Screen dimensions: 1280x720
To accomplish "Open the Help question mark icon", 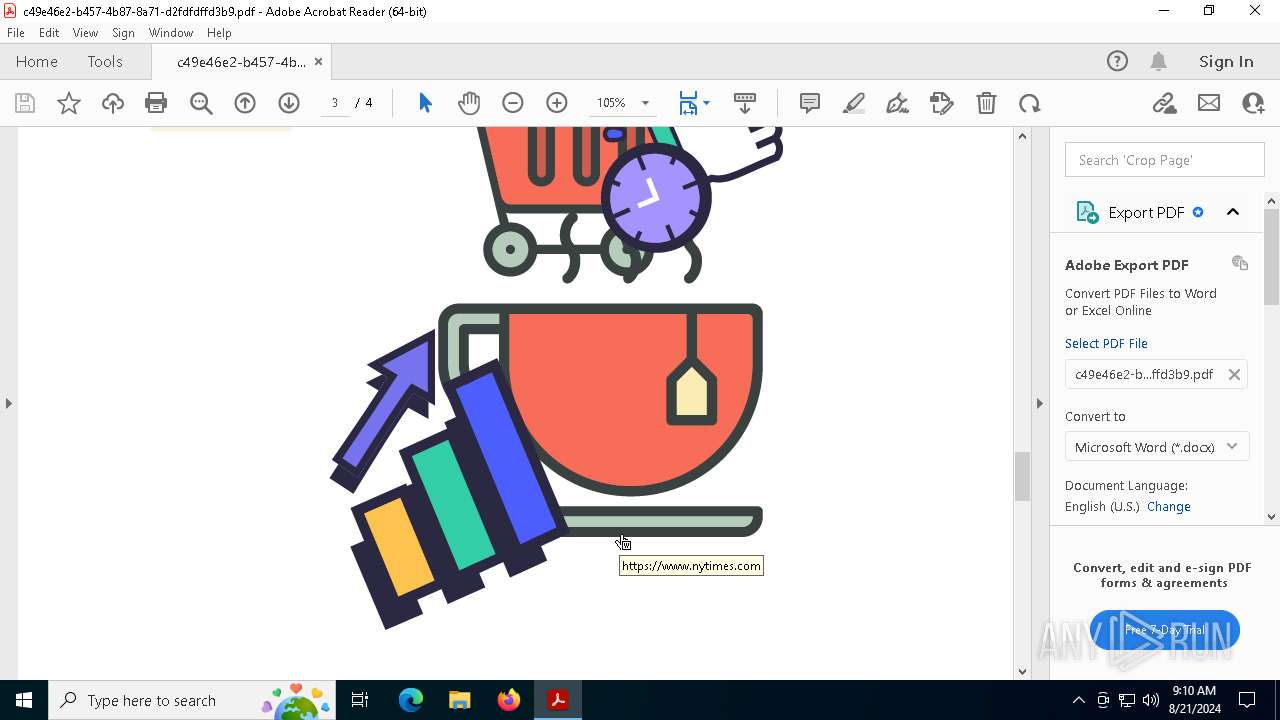I will point(1117,61).
